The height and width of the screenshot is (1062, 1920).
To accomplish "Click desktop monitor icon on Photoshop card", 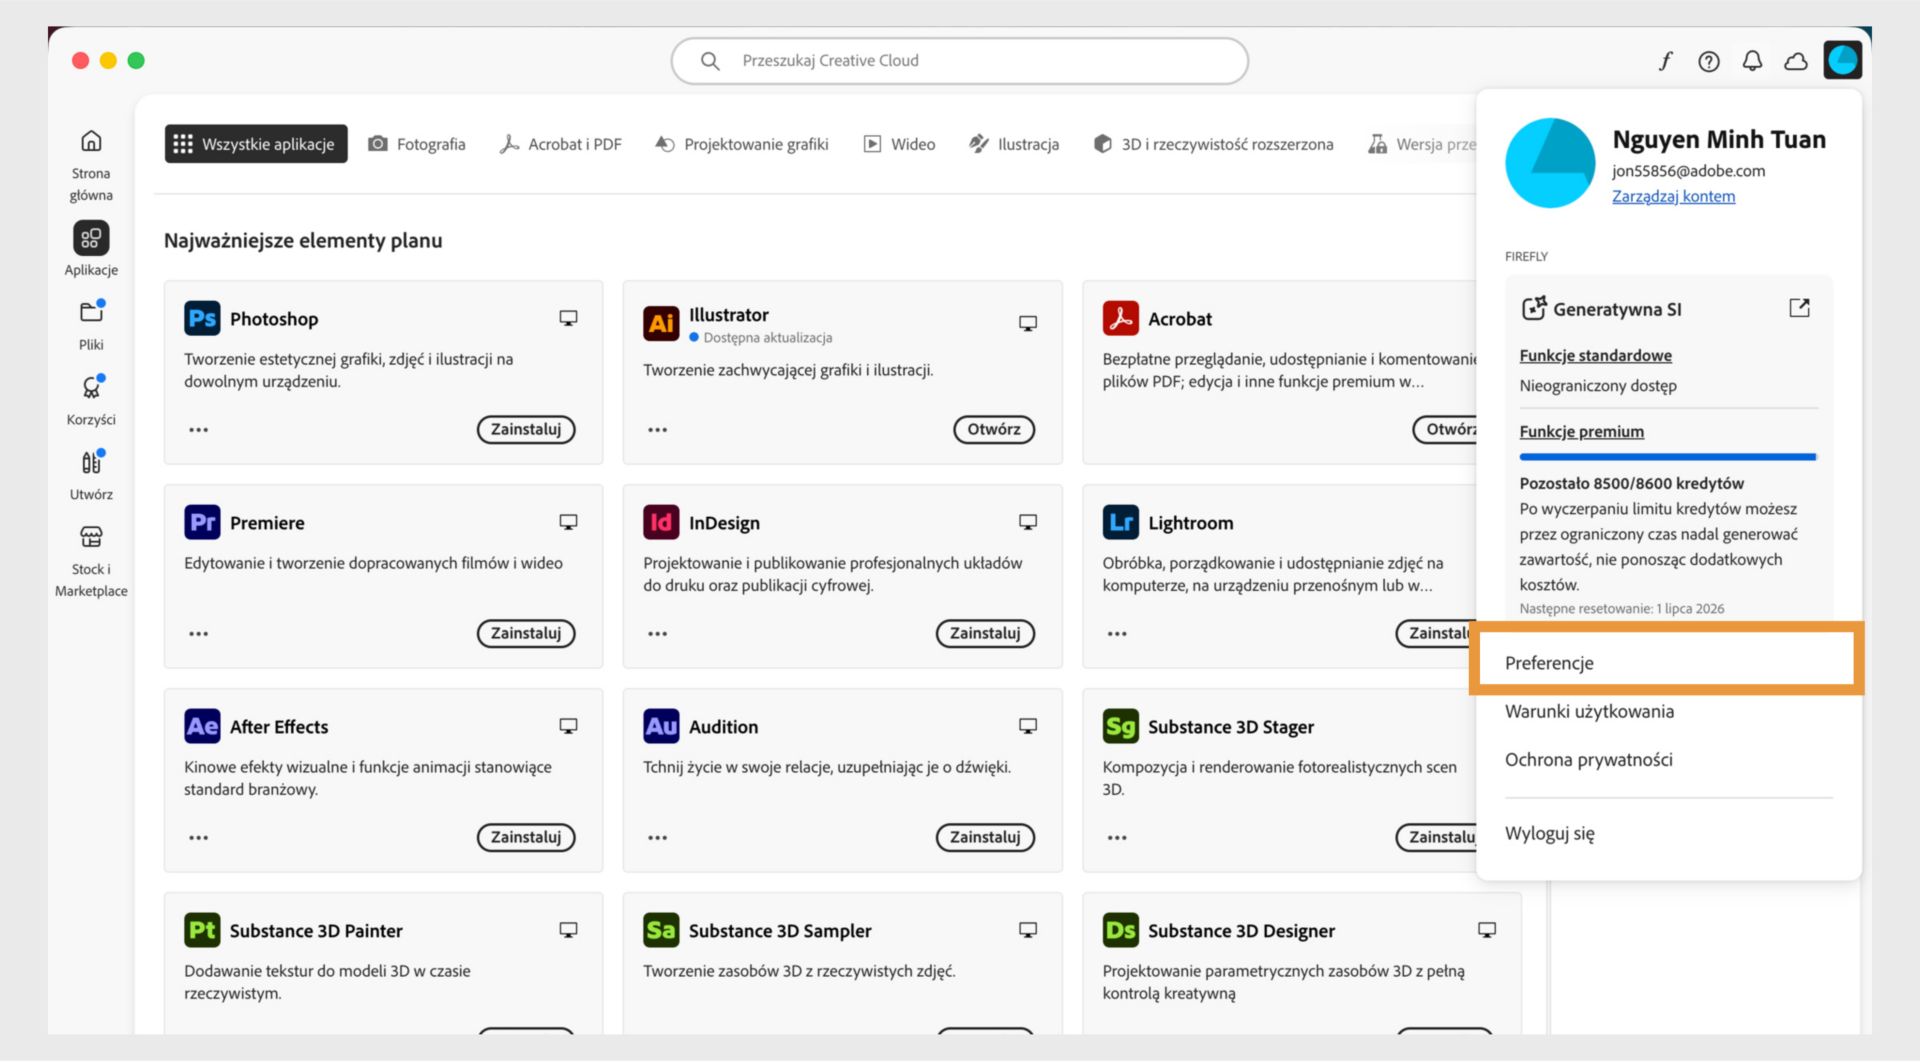I will [568, 318].
